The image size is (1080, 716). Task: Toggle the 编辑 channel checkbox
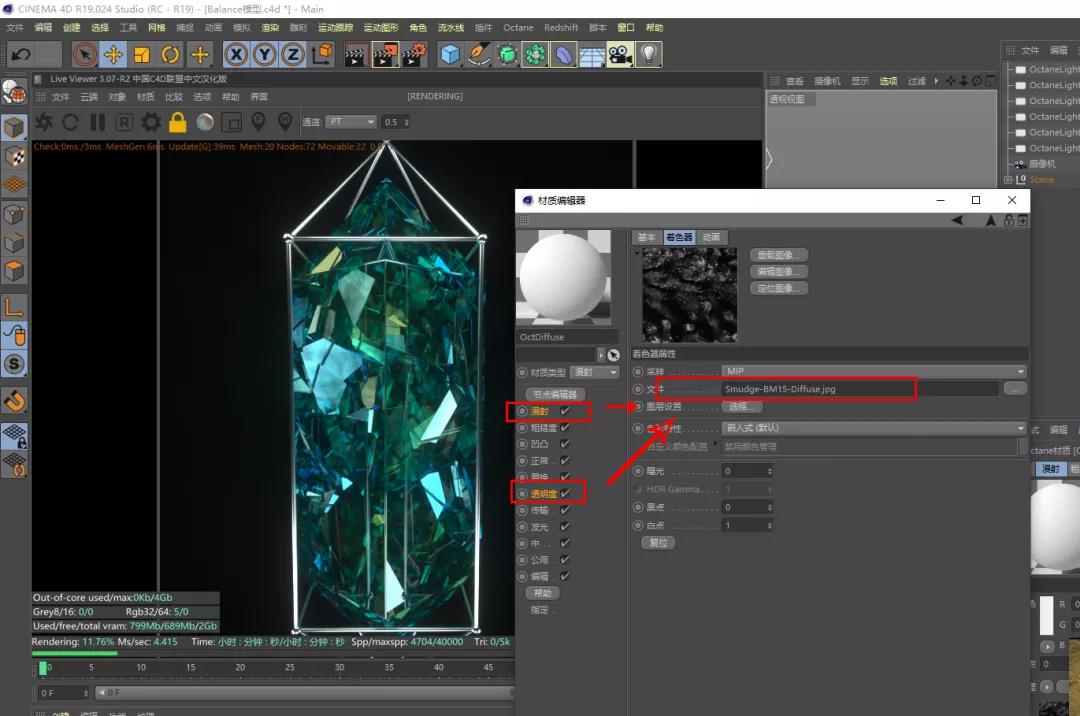coord(565,576)
